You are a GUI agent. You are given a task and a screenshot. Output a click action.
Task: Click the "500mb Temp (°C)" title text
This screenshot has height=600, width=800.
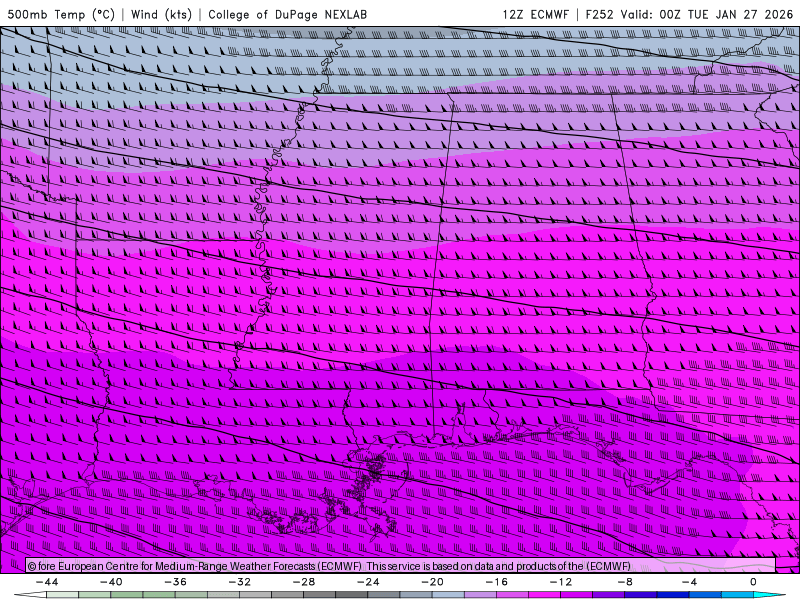point(61,14)
